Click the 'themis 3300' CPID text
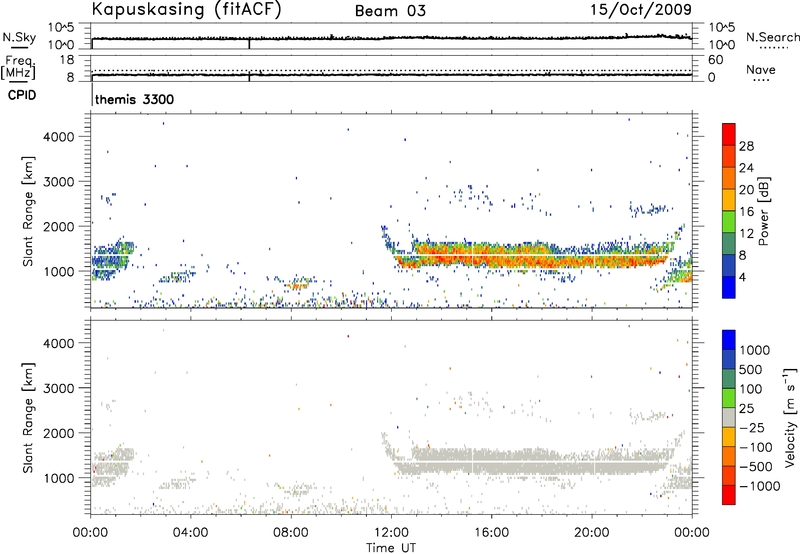Image resolution: width=800 pixels, height=554 pixels. pos(134,99)
